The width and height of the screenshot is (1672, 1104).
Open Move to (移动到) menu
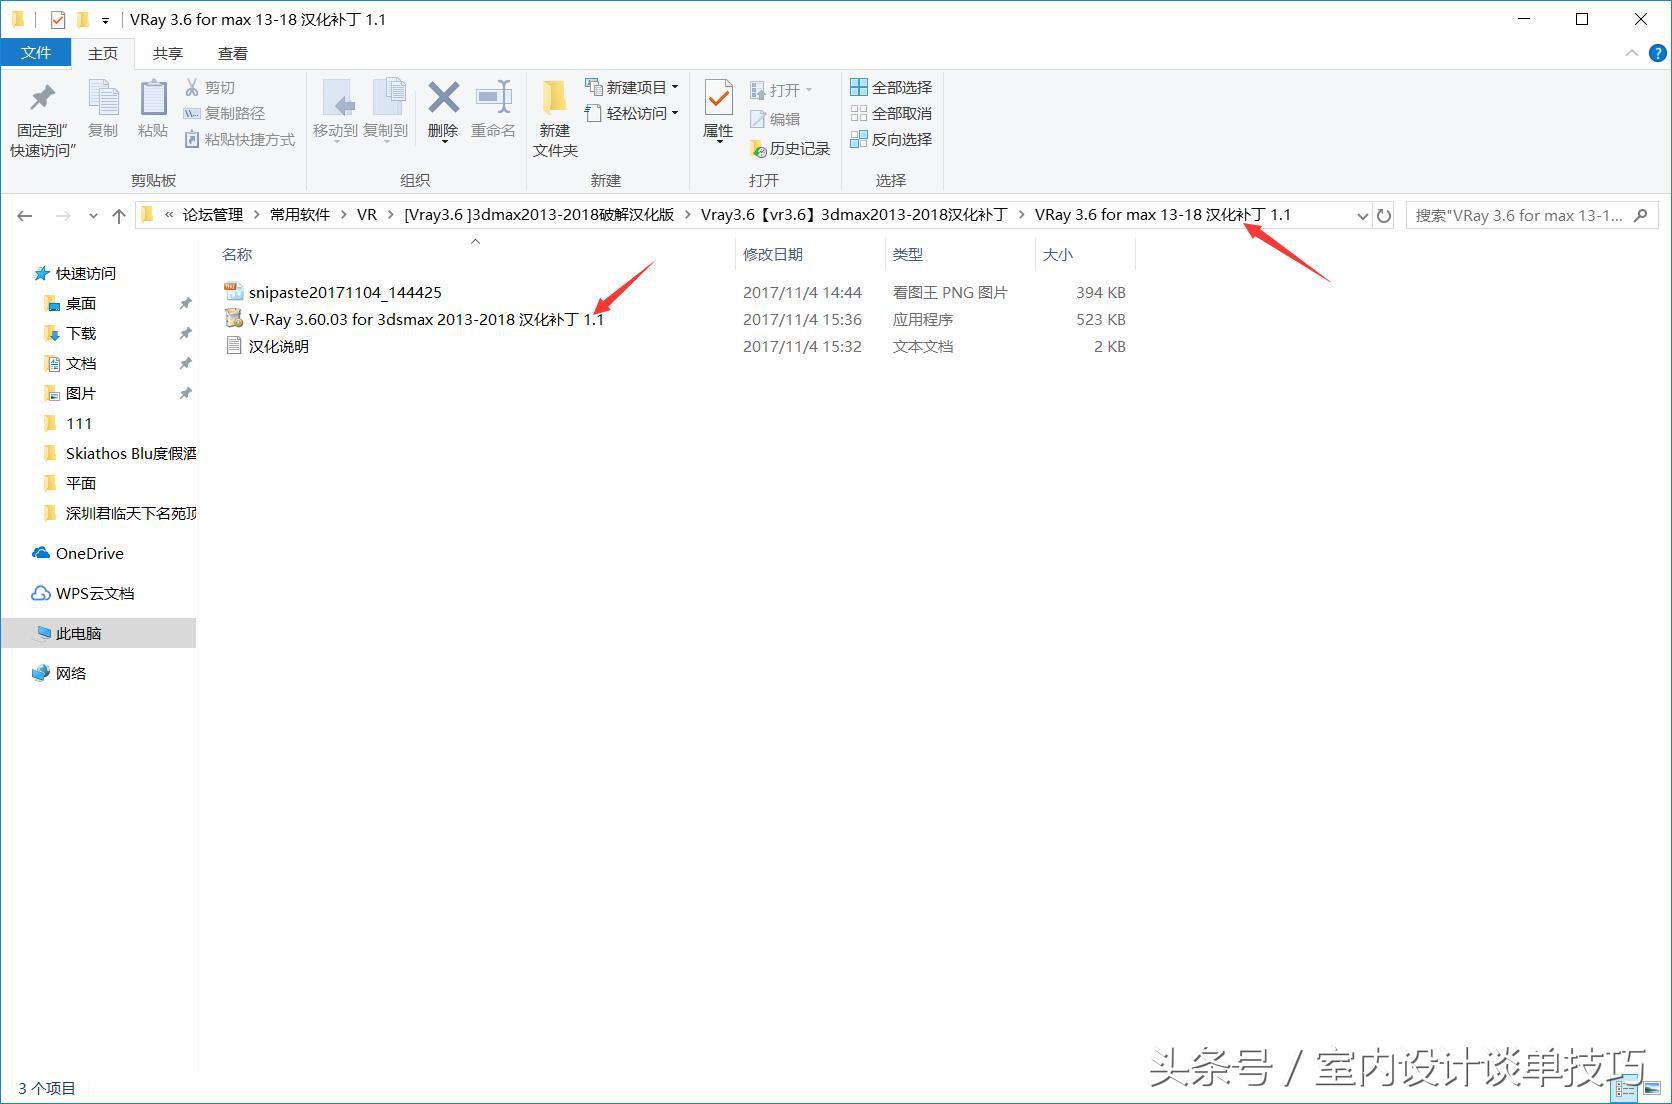(x=335, y=110)
